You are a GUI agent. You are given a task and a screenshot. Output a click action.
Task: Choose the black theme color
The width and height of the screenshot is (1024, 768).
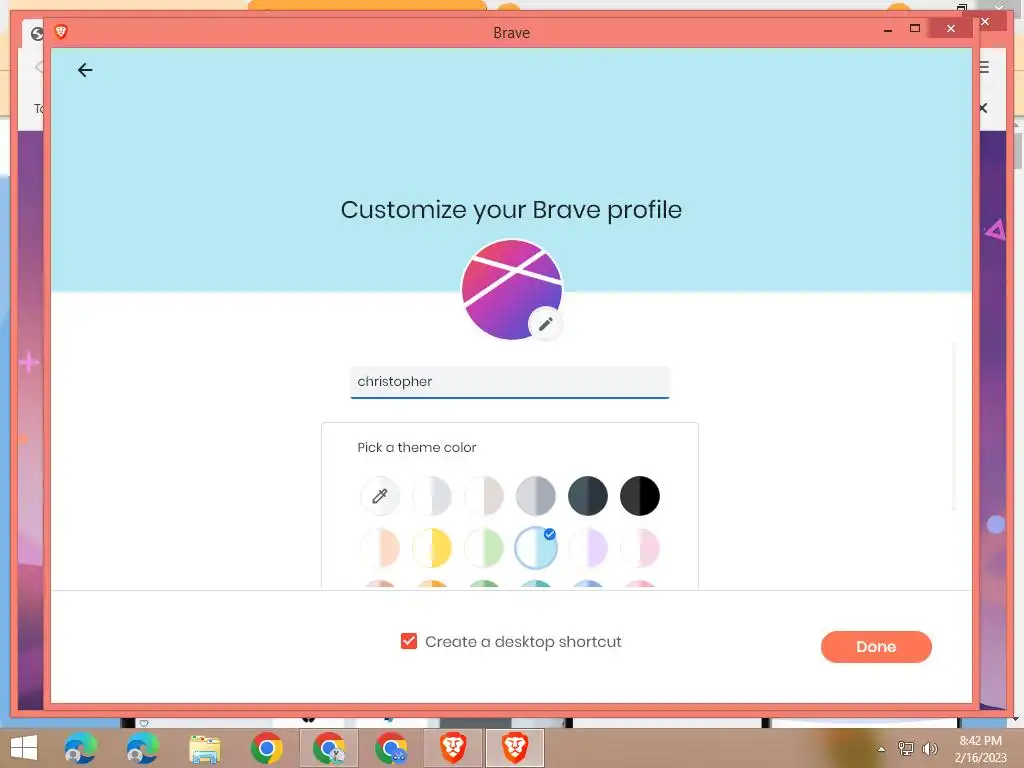point(640,496)
